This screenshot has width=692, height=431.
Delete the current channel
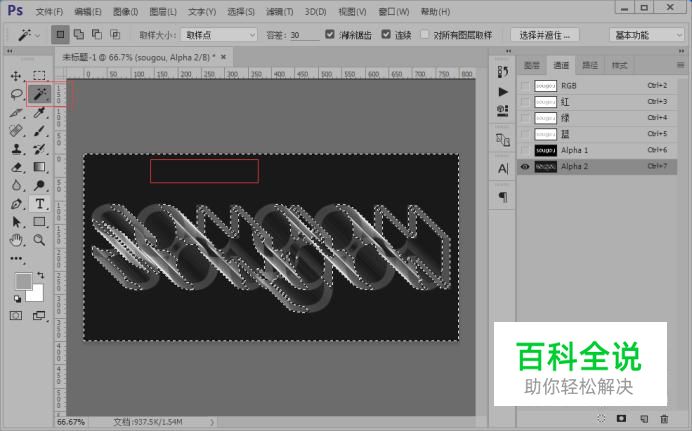[x=664, y=418]
